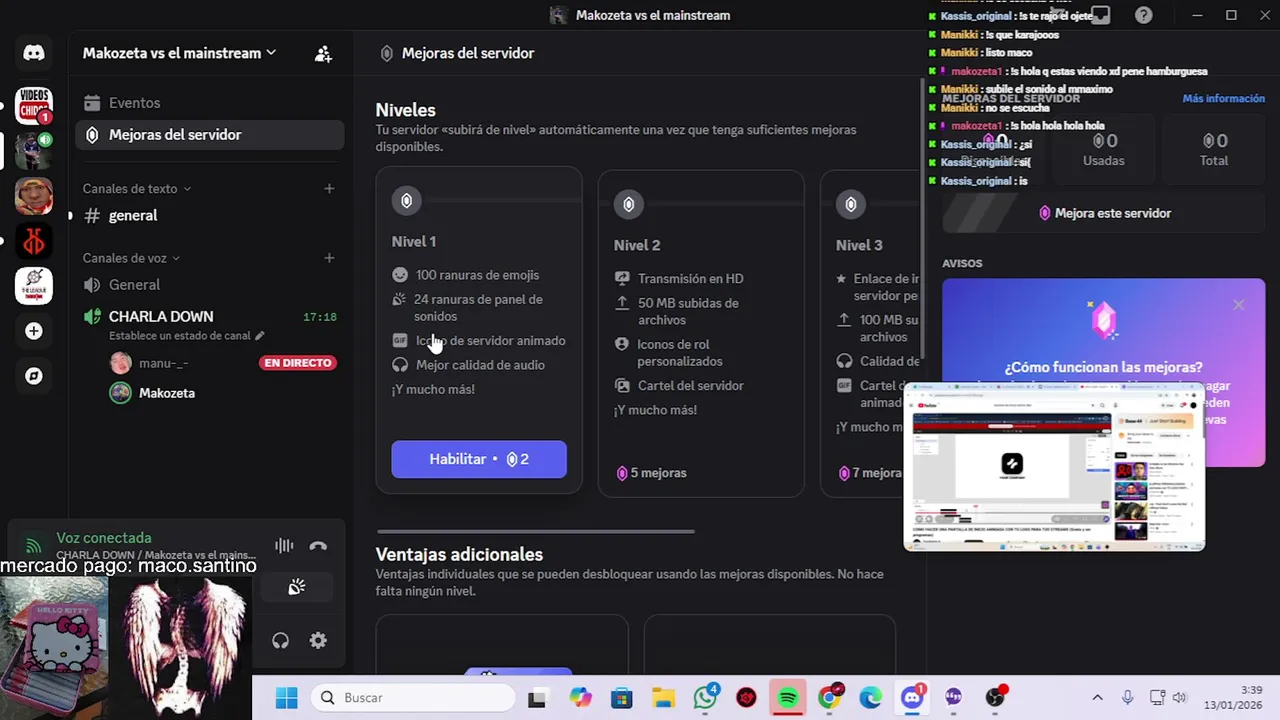The height and width of the screenshot is (720, 1280).
Task: Edit channel status pencil icon
Action: 260,336
